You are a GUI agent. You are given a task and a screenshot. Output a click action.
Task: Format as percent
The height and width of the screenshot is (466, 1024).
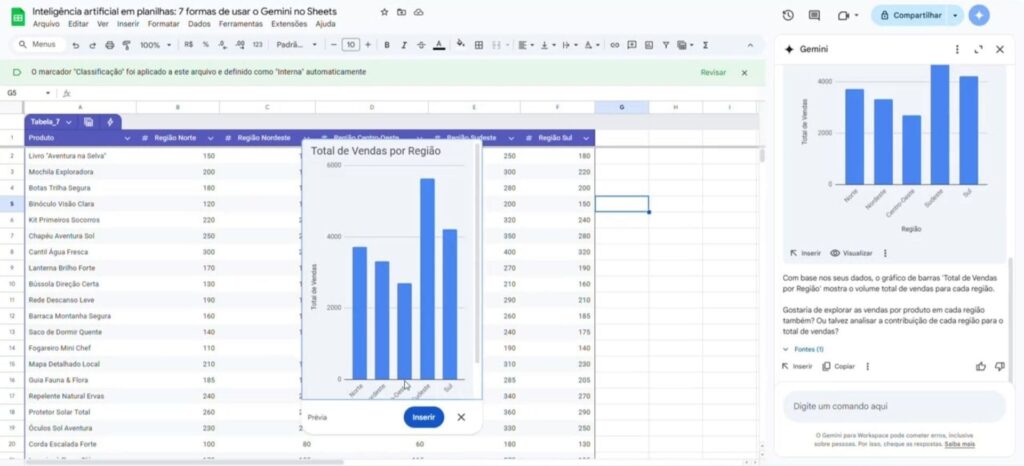(x=206, y=45)
